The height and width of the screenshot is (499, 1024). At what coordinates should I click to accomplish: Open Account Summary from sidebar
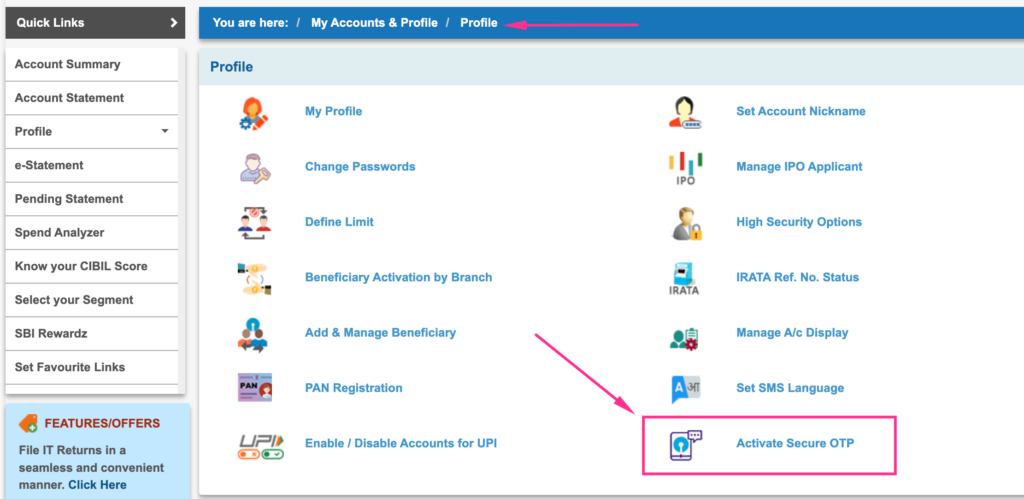(67, 65)
